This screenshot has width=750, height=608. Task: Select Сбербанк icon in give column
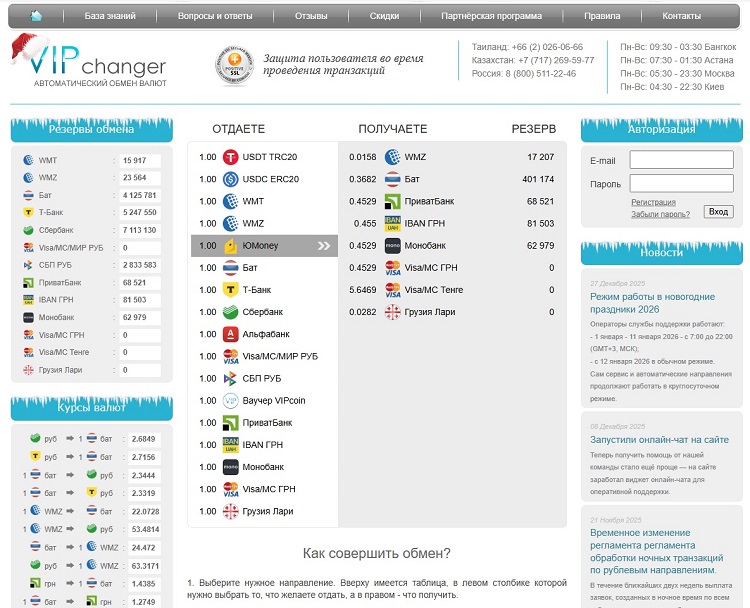pyautogui.click(x=231, y=312)
